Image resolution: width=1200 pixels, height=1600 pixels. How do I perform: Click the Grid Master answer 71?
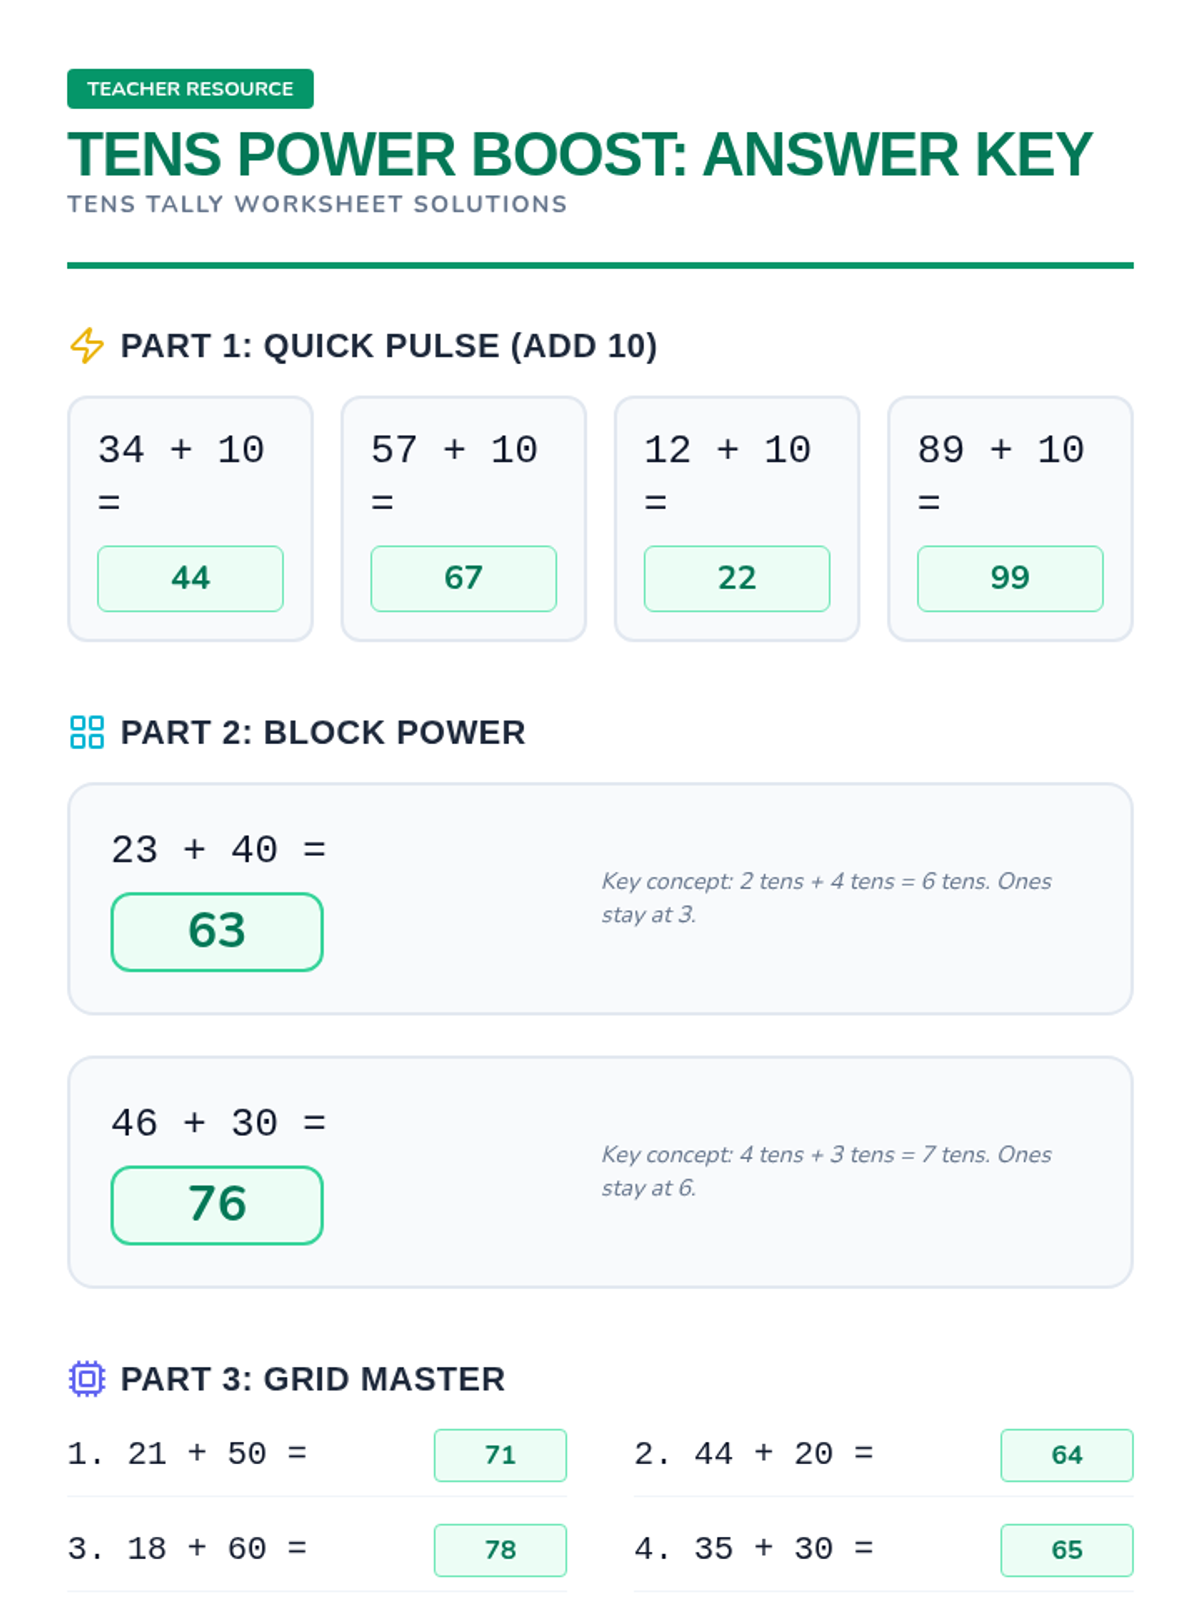(x=500, y=1455)
